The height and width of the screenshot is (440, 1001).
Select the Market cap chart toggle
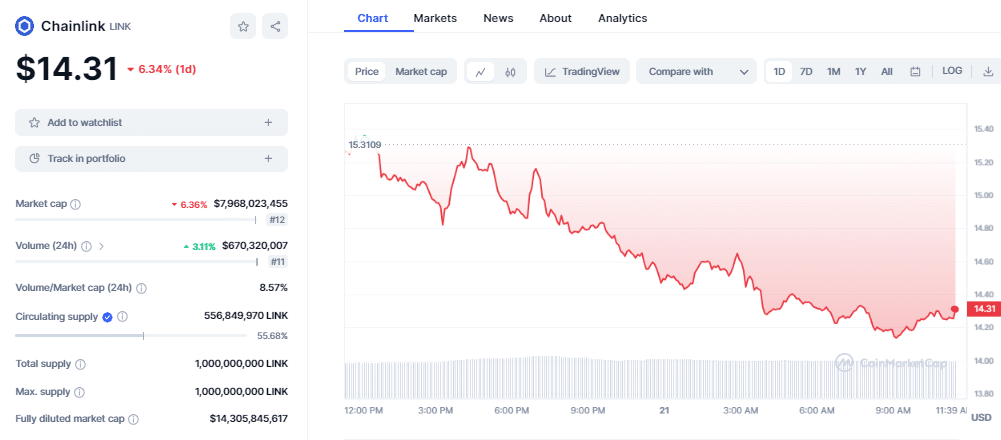pyautogui.click(x=421, y=72)
